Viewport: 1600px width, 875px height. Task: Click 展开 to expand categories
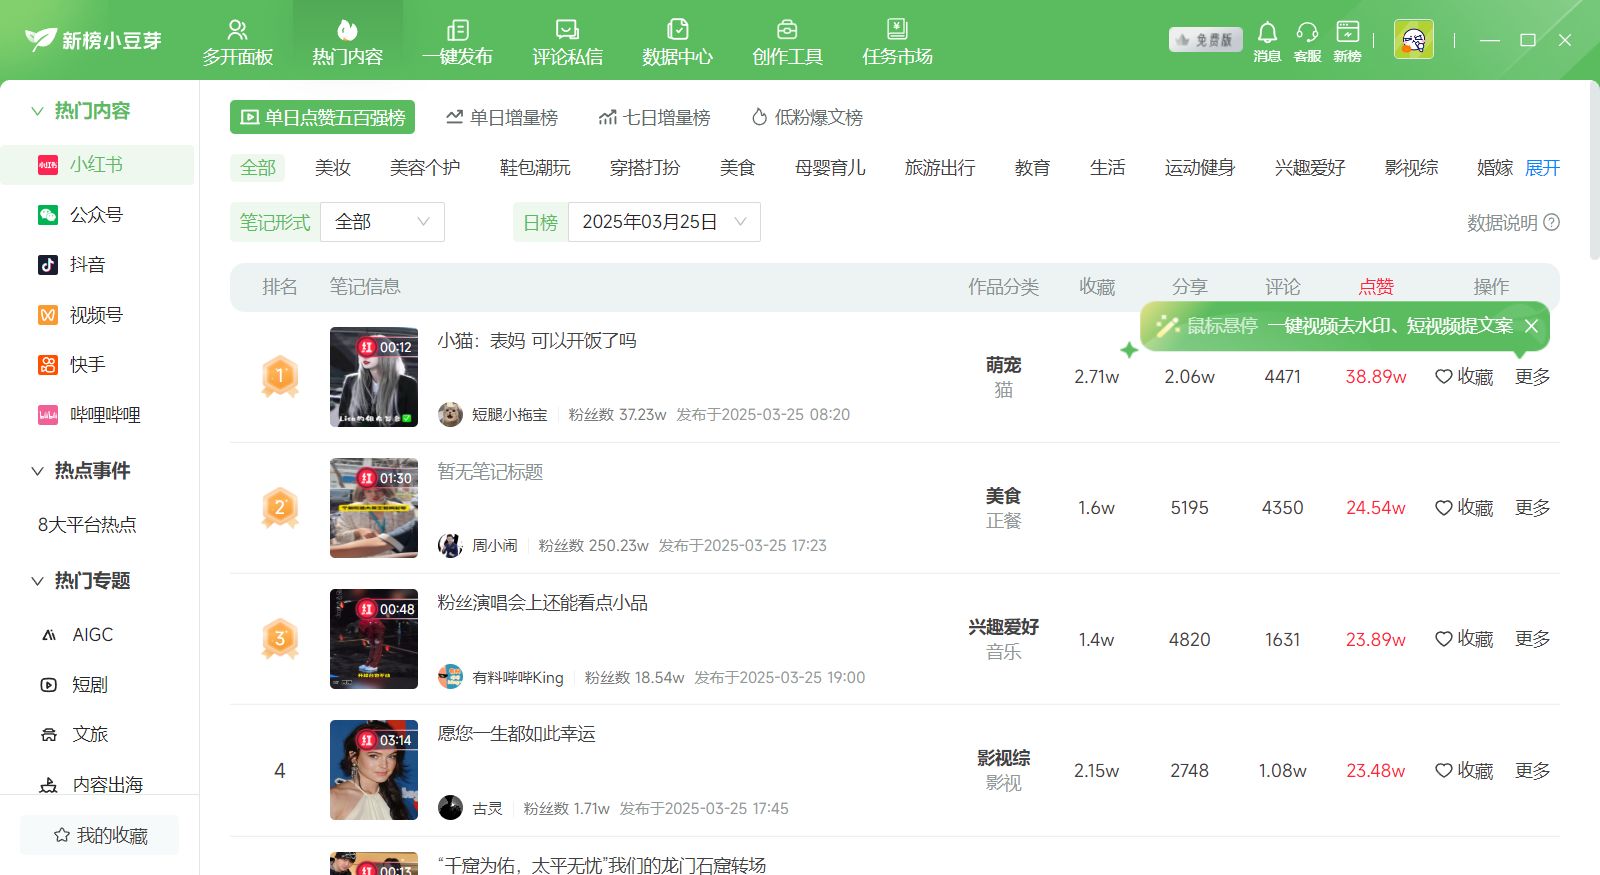click(x=1542, y=168)
